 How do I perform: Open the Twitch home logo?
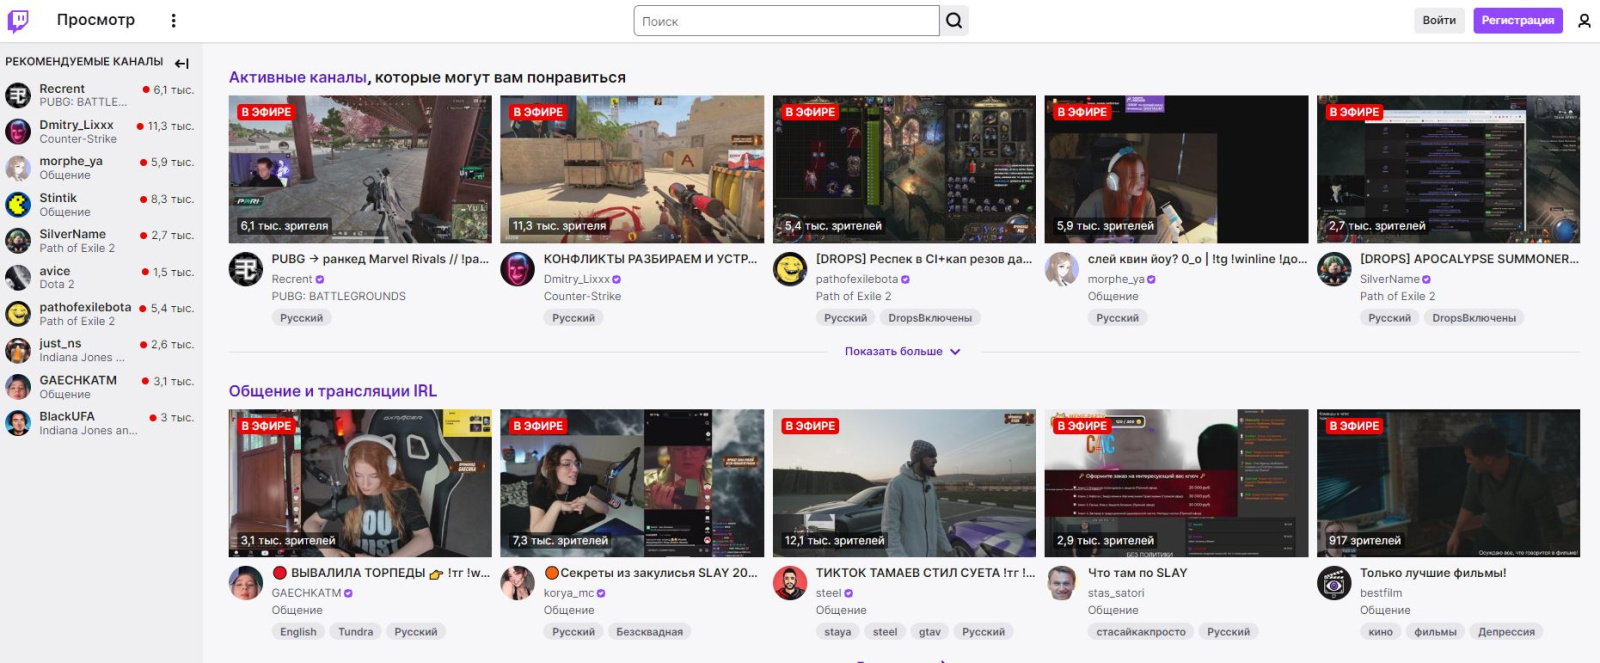click(18, 20)
